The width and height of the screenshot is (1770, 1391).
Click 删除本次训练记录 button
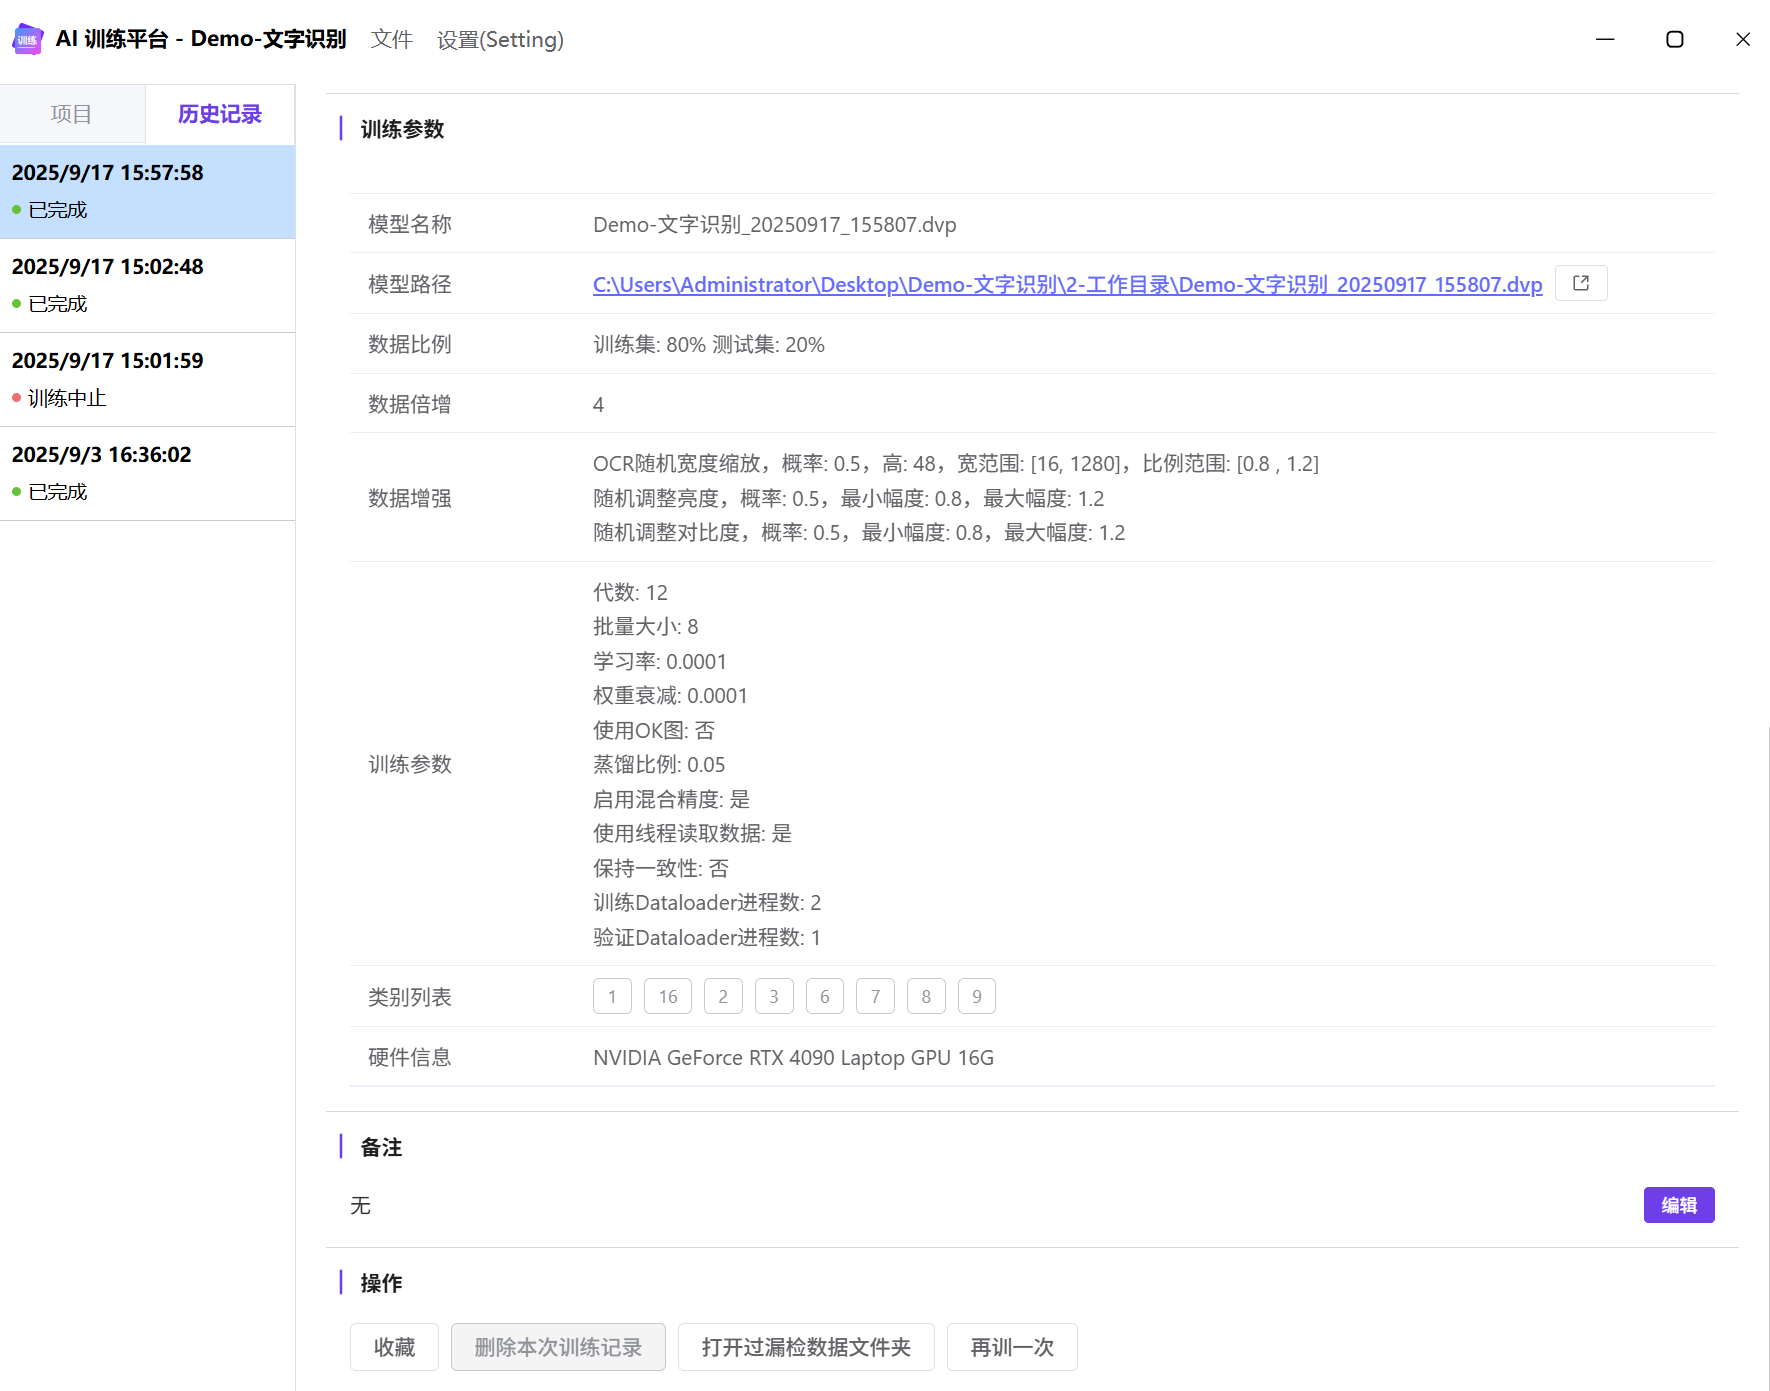(x=558, y=1347)
